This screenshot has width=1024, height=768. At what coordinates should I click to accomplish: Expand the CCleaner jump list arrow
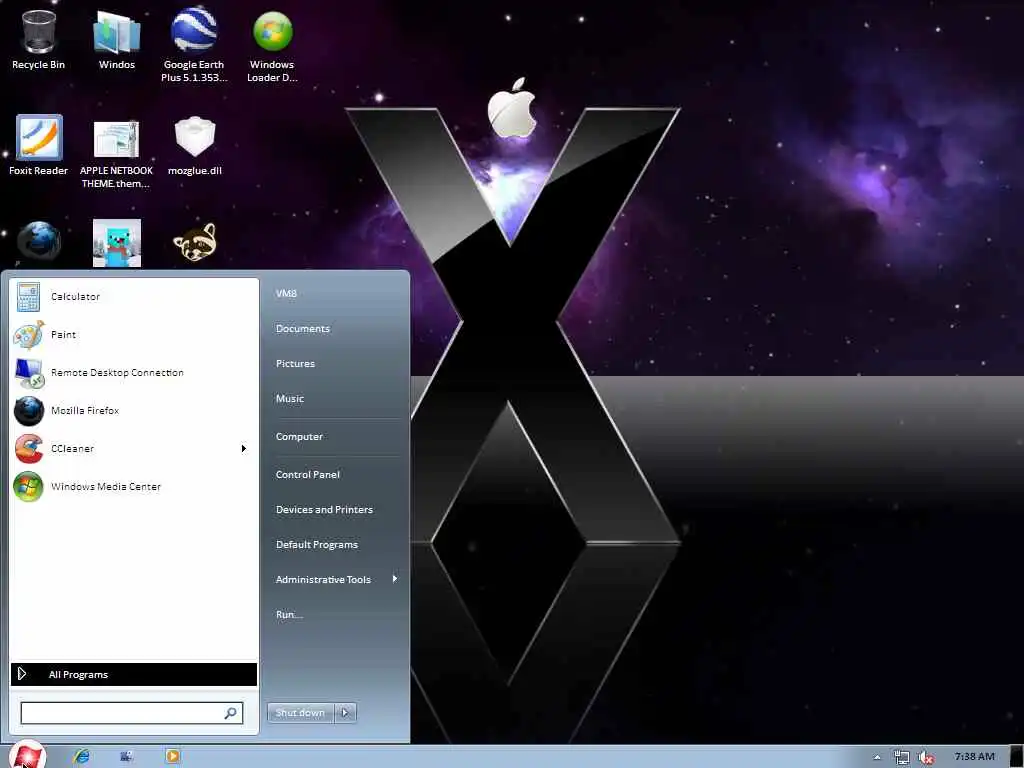(244, 449)
